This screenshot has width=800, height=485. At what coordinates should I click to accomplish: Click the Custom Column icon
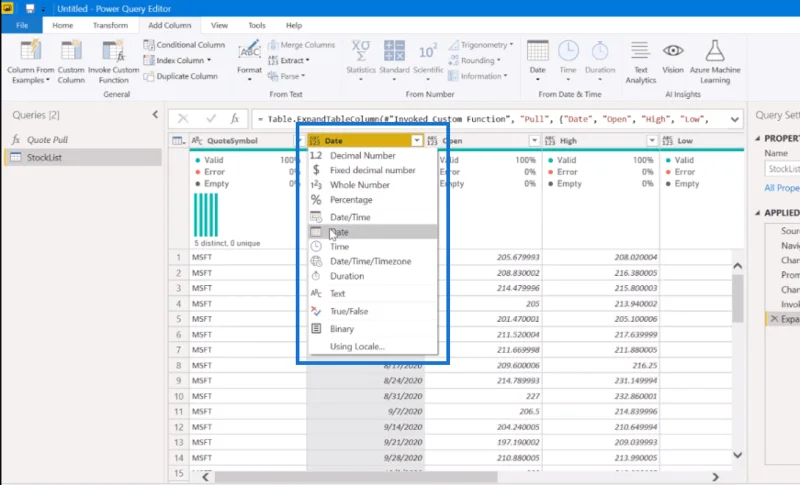click(71, 51)
